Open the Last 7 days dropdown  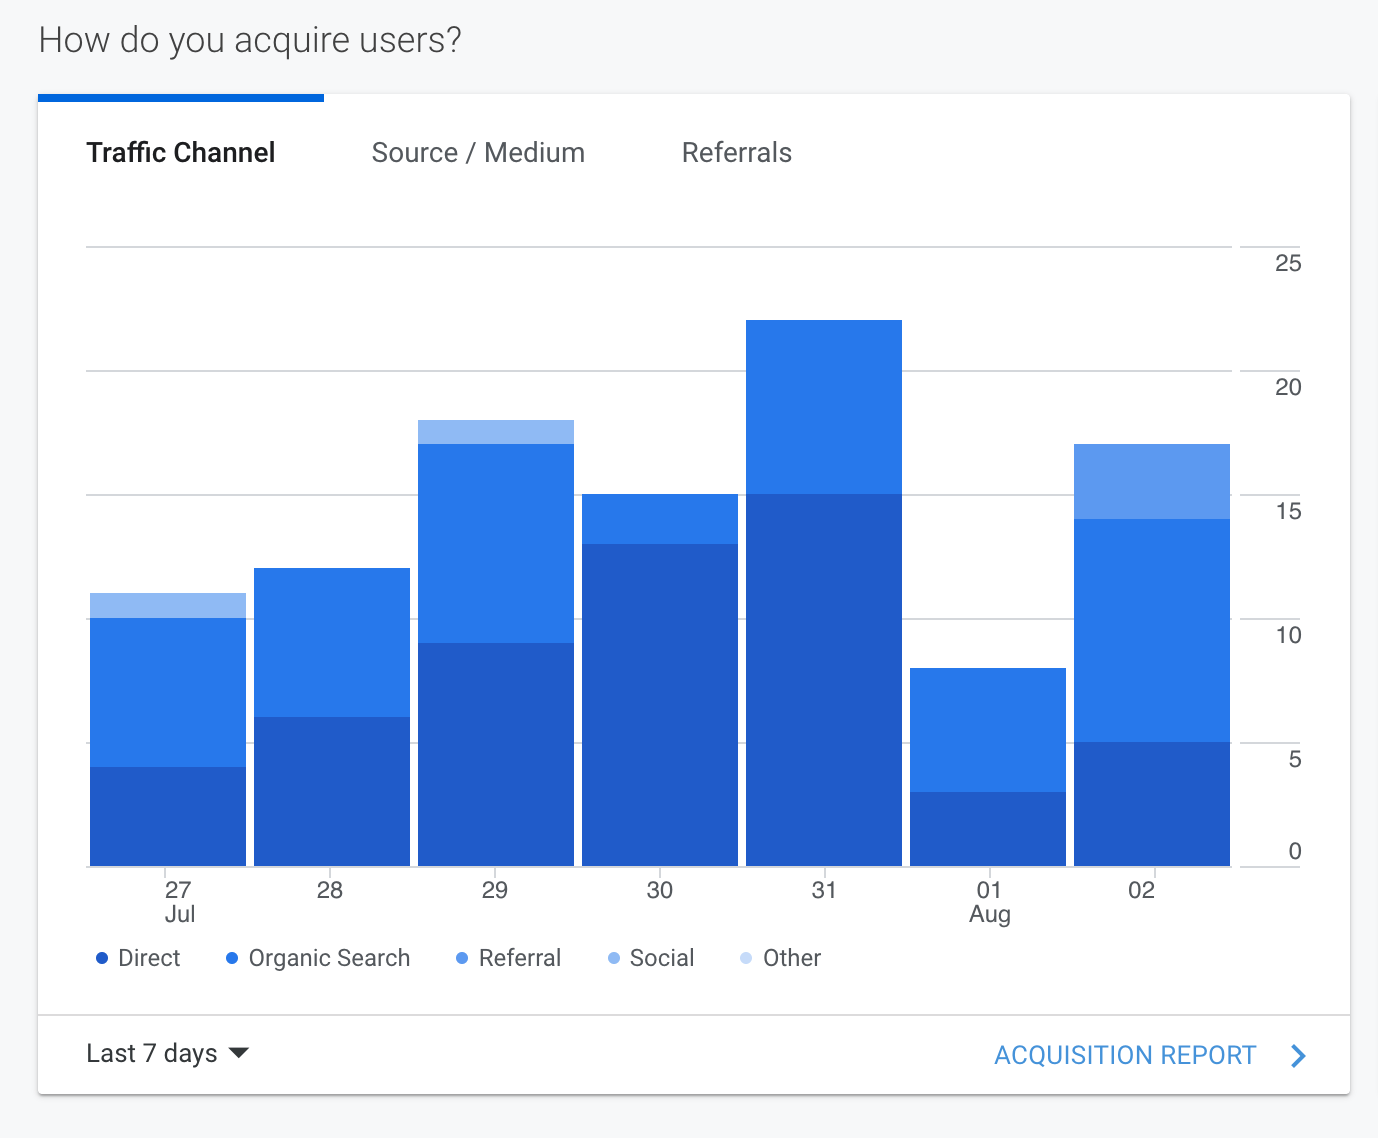point(152,1054)
